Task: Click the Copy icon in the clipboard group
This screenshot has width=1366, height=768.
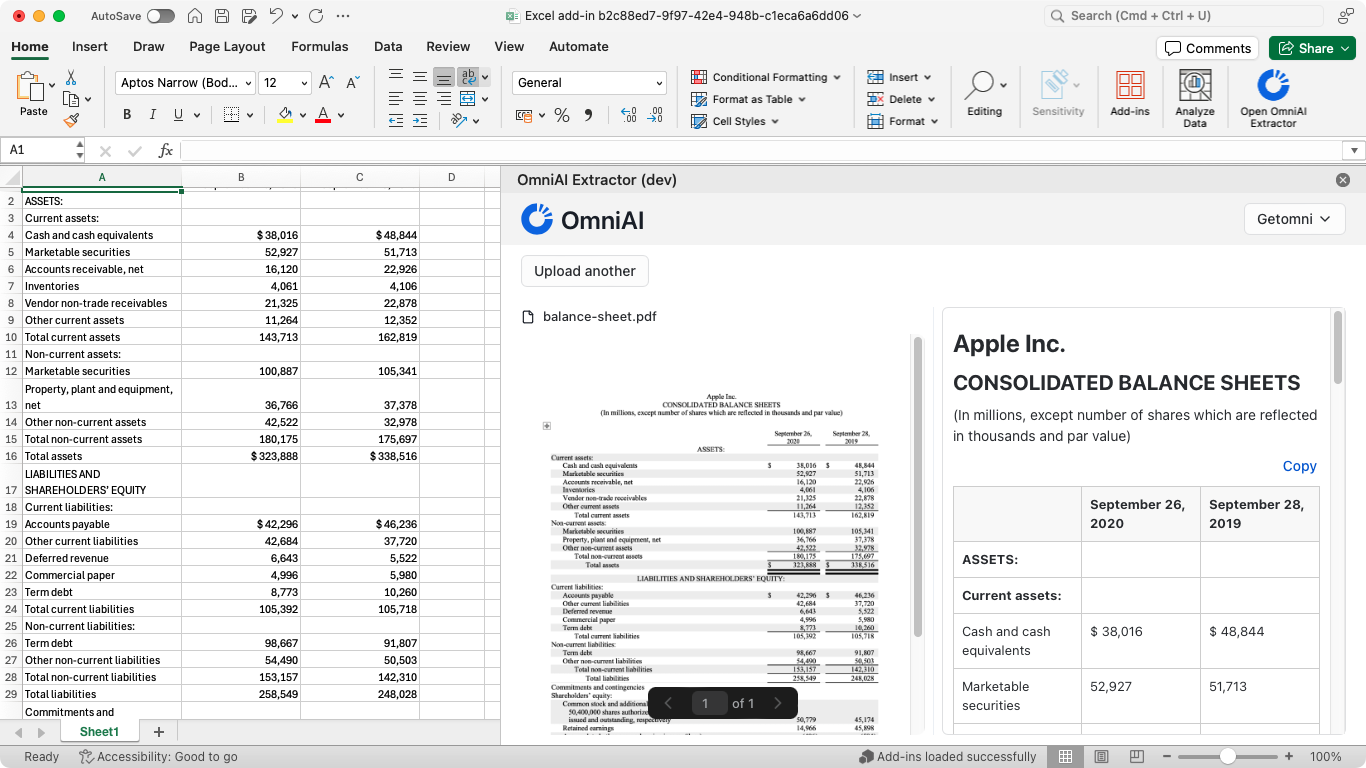Action: [x=71, y=99]
